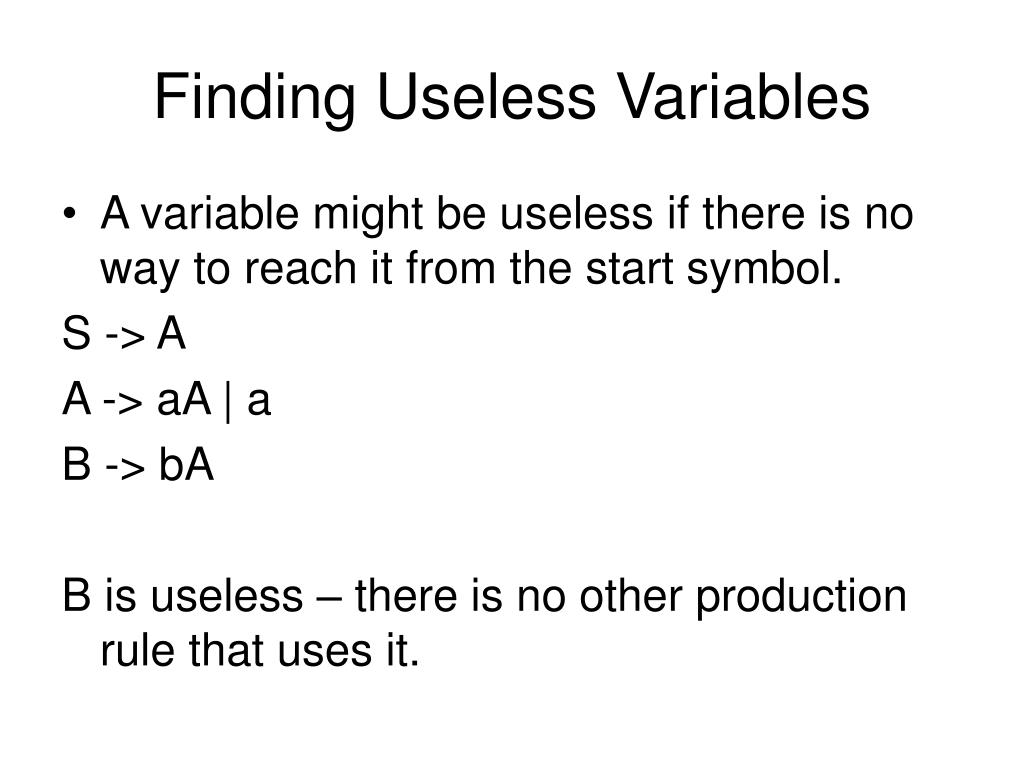Click the text 'rule that uses it.'
The width and height of the screenshot is (1024, 768).
click(x=260, y=650)
